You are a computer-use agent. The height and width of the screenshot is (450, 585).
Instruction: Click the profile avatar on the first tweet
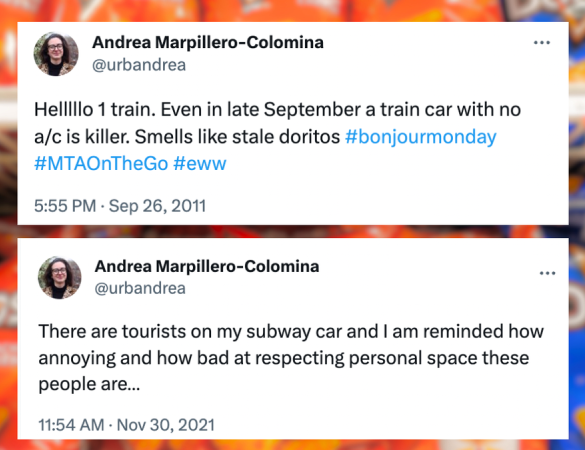click(x=56, y=54)
